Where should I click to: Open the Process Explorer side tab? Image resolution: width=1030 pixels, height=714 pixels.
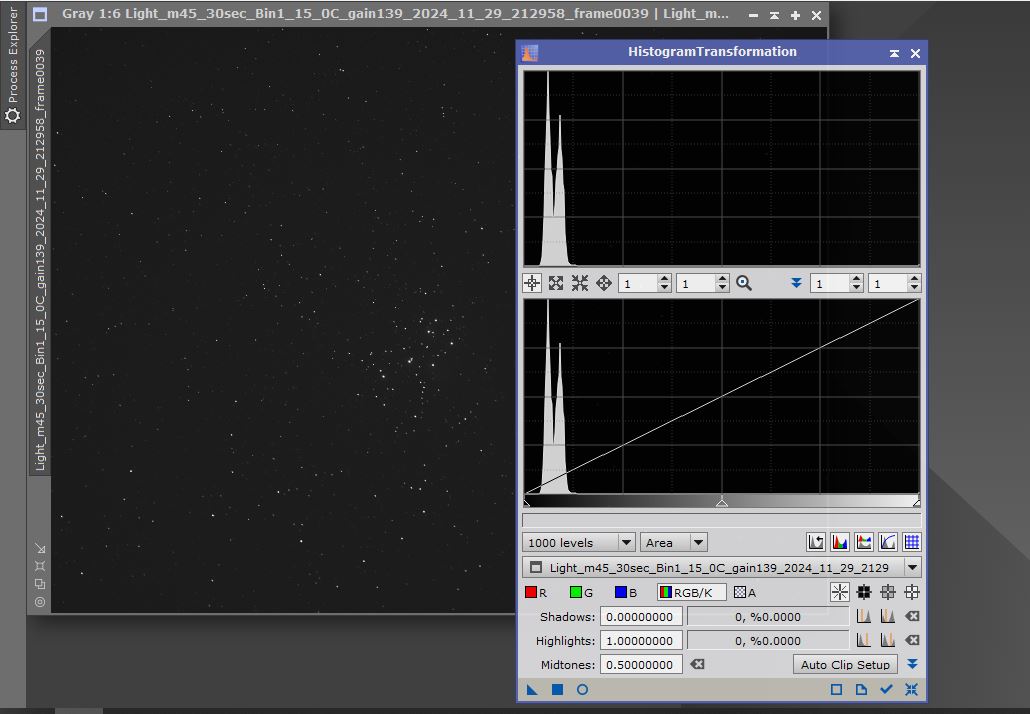pos(12,64)
